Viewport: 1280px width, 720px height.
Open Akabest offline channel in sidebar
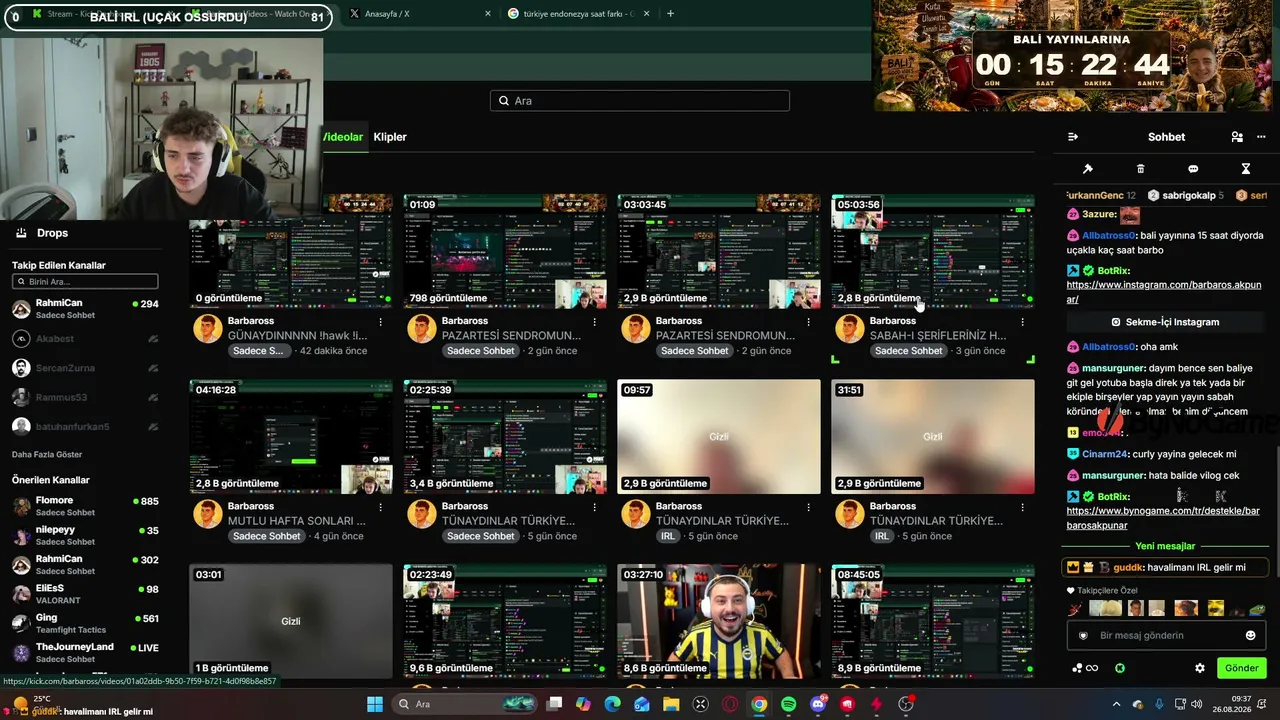pos(85,339)
